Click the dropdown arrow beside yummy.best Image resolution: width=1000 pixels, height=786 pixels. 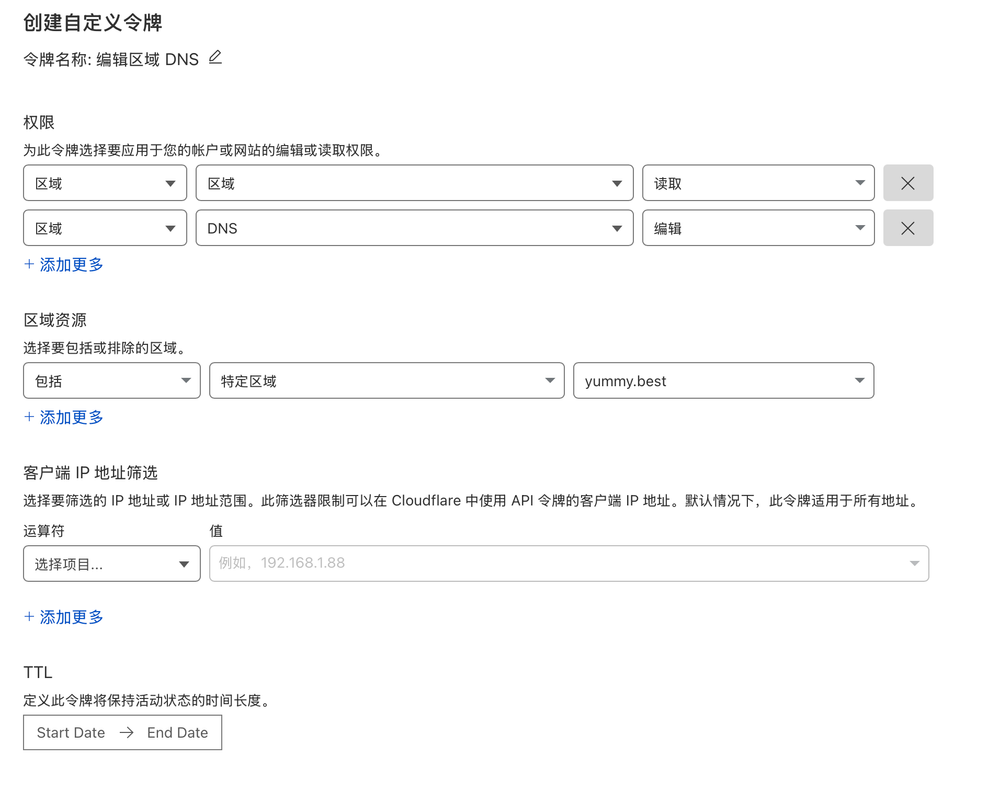pyautogui.click(x=859, y=380)
